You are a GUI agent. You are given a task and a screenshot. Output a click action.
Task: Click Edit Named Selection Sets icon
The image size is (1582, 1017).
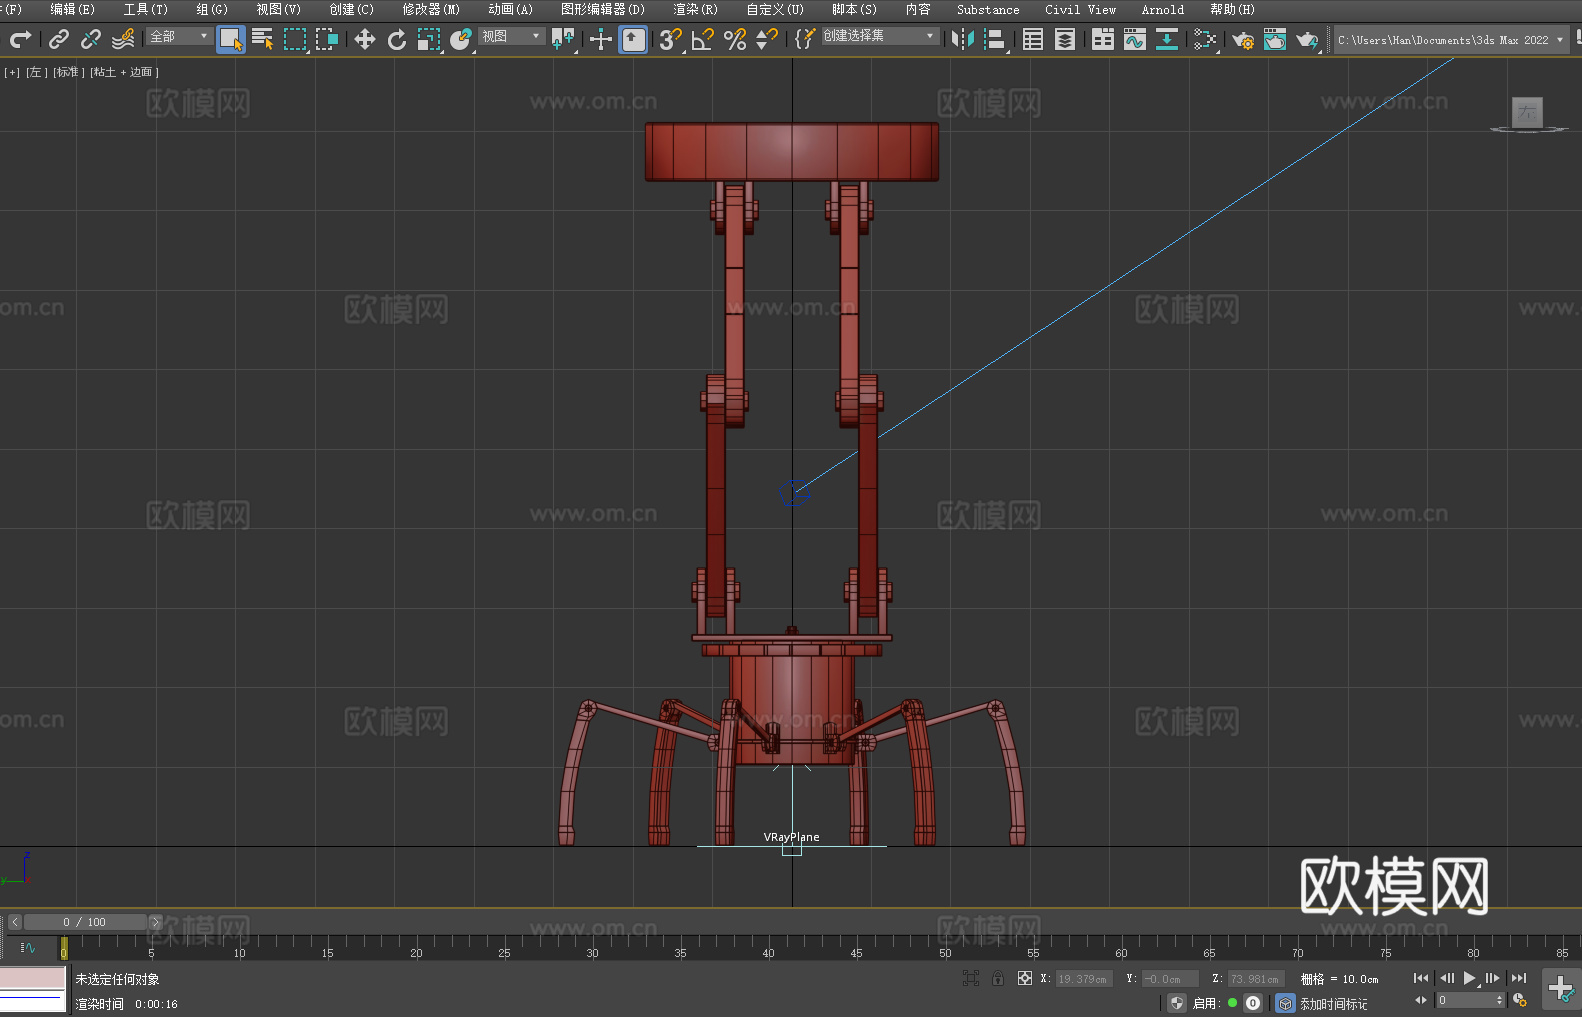(x=804, y=39)
